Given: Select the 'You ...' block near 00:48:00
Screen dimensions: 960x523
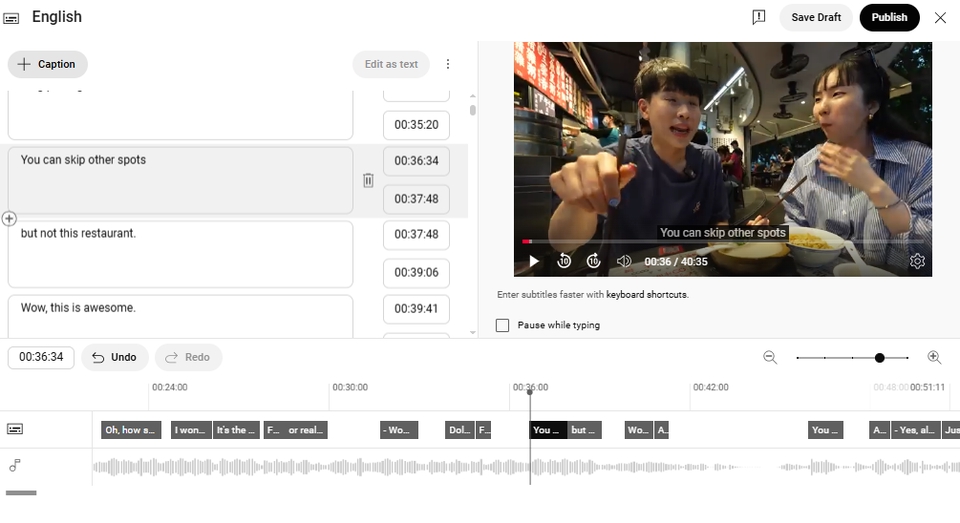Looking at the screenshot, I should tap(825, 430).
